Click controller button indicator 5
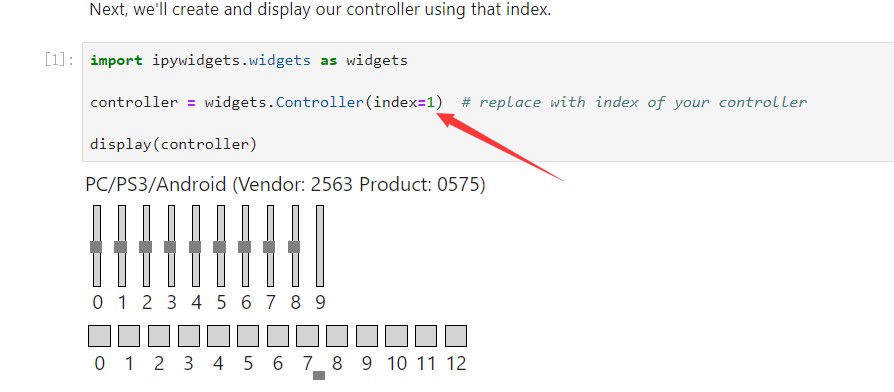 click(248, 336)
